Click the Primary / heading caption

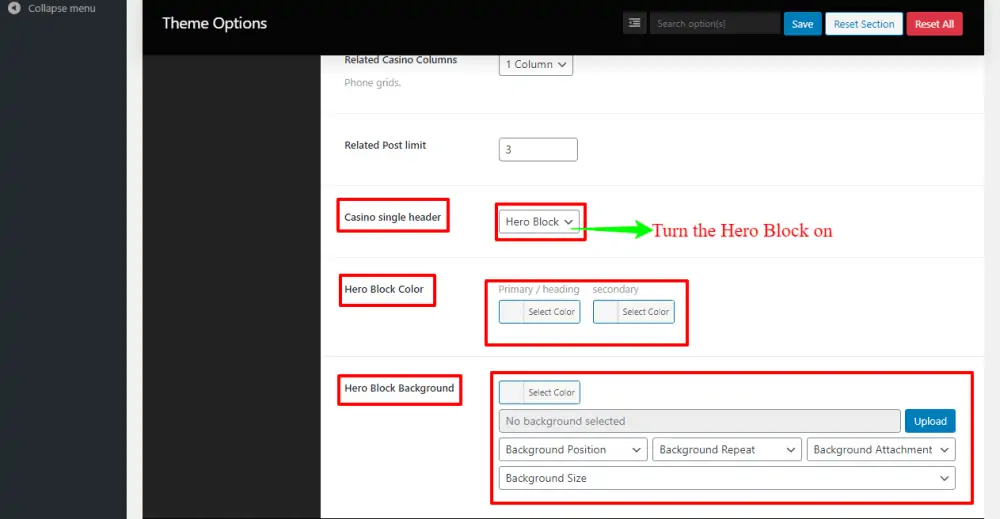point(539,289)
